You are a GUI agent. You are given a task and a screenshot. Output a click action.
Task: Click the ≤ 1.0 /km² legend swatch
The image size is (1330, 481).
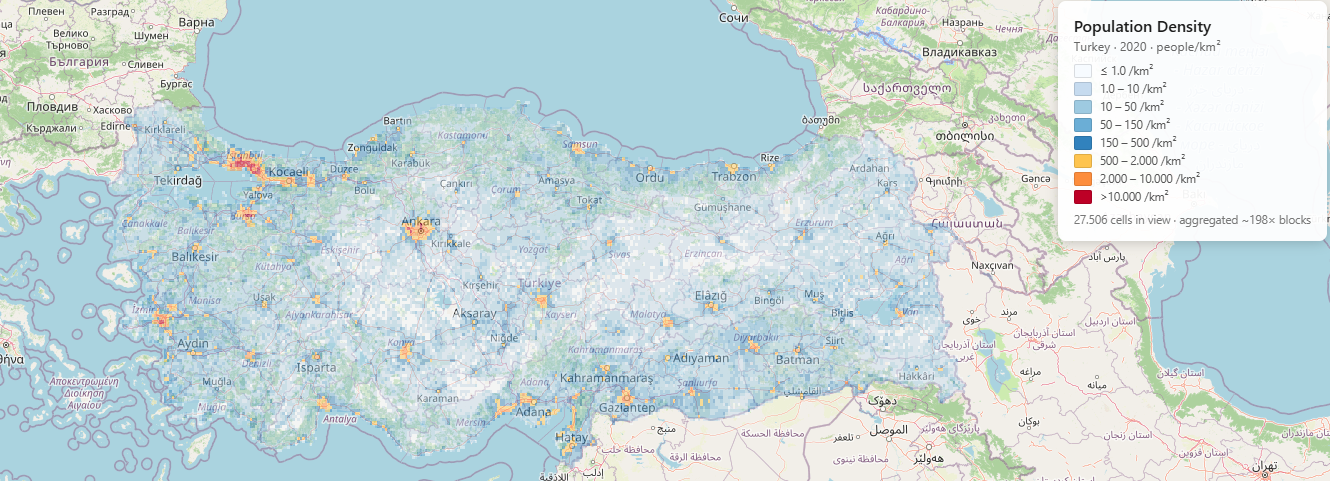click(1082, 71)
